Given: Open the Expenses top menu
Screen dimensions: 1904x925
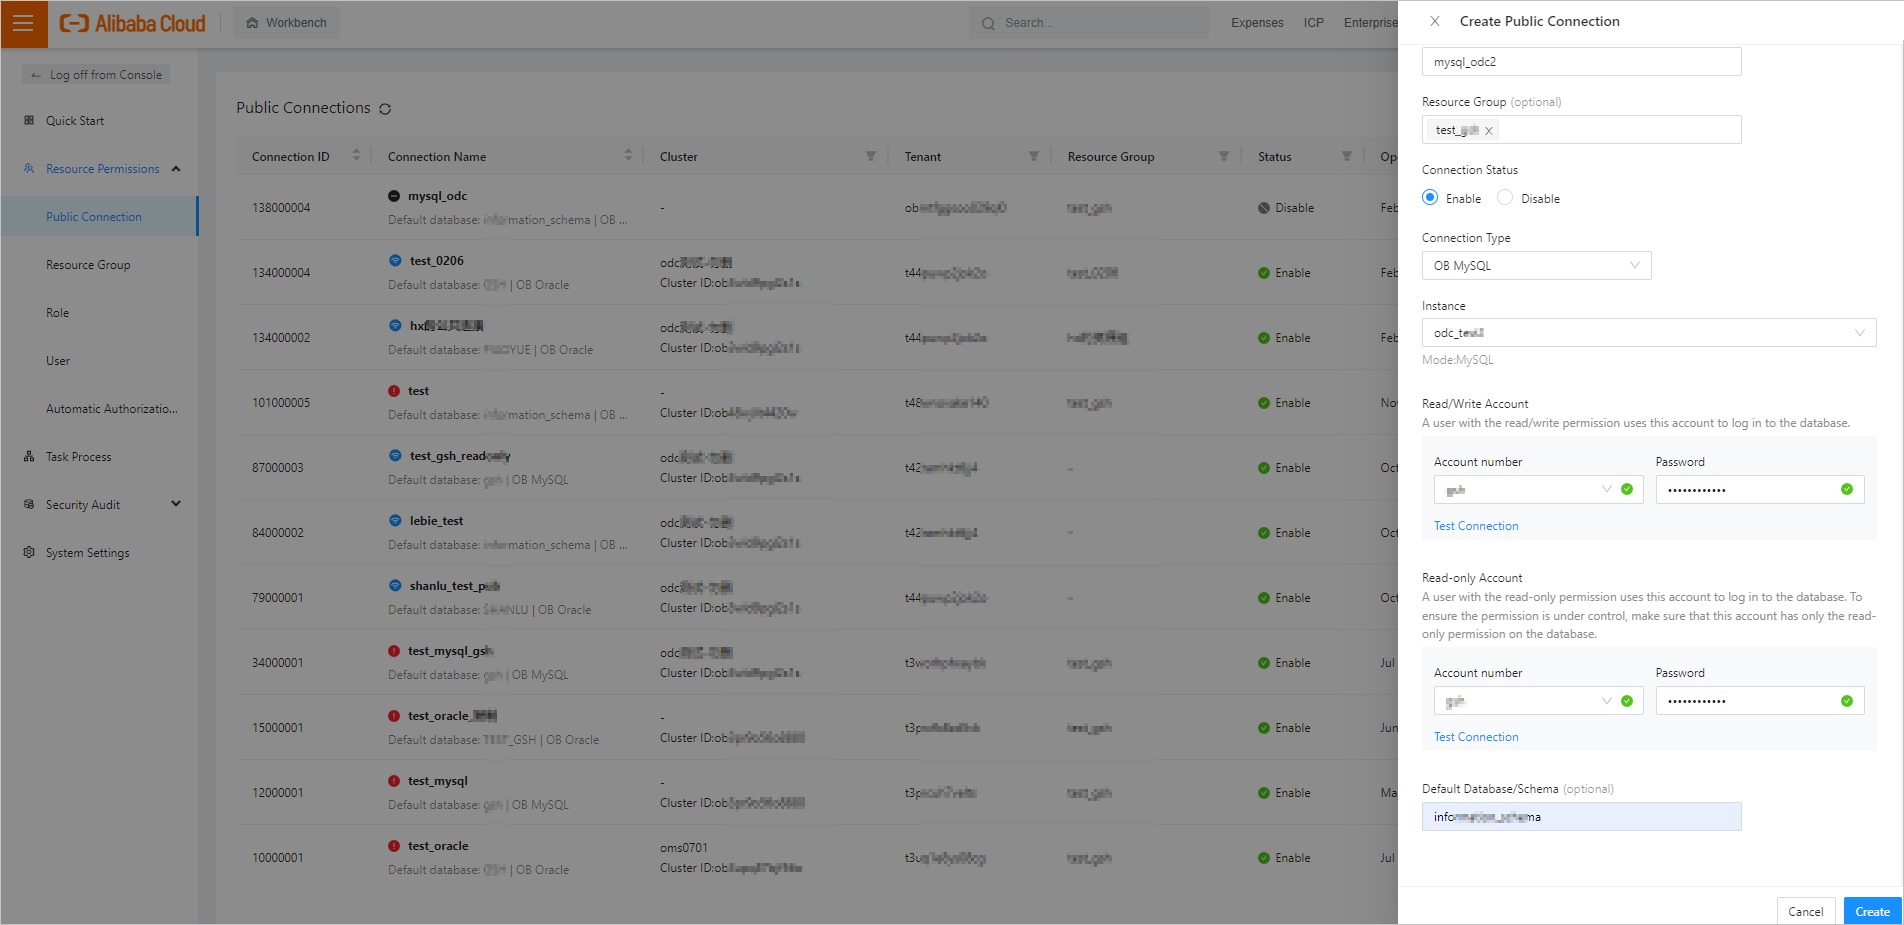Looking at the screenshot, I should (x=1257, y=23).
